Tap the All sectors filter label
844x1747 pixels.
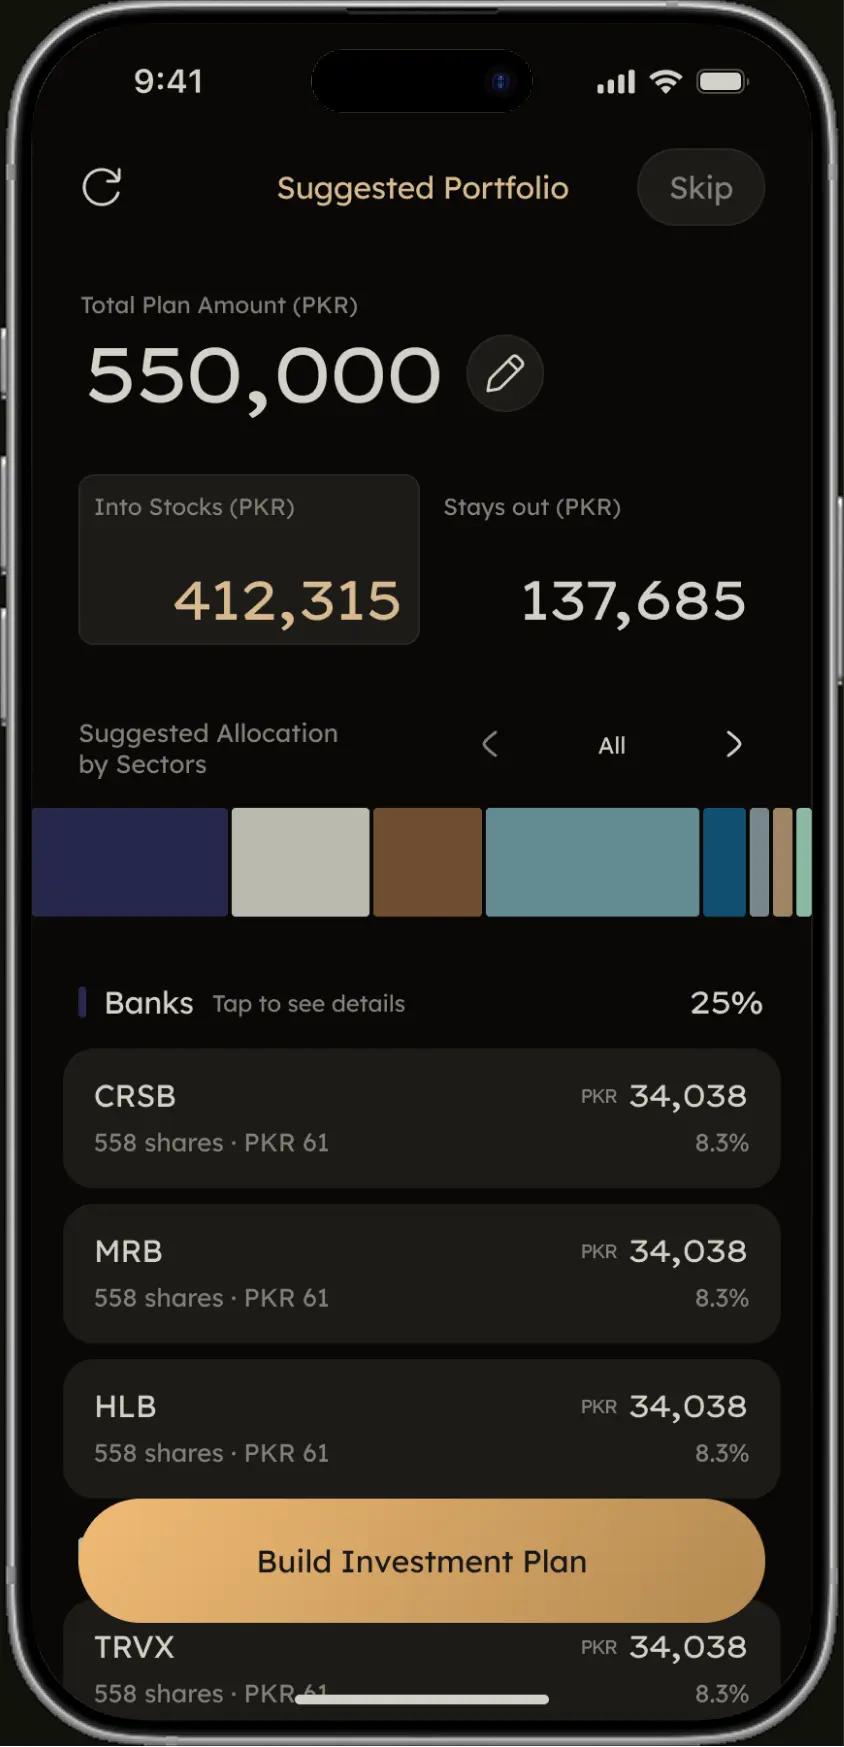612,745
